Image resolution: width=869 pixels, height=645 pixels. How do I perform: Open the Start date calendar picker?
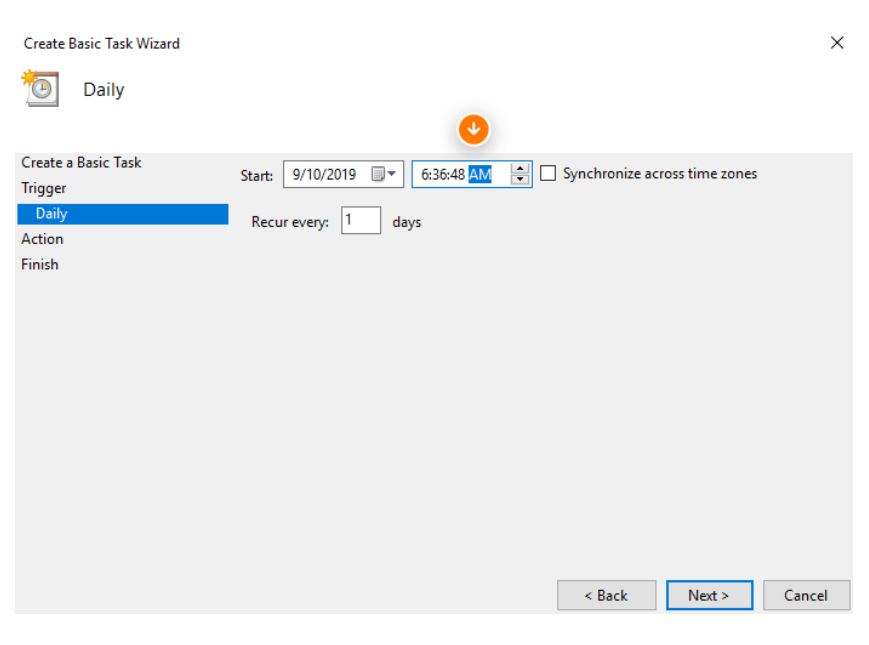(385, 174)
